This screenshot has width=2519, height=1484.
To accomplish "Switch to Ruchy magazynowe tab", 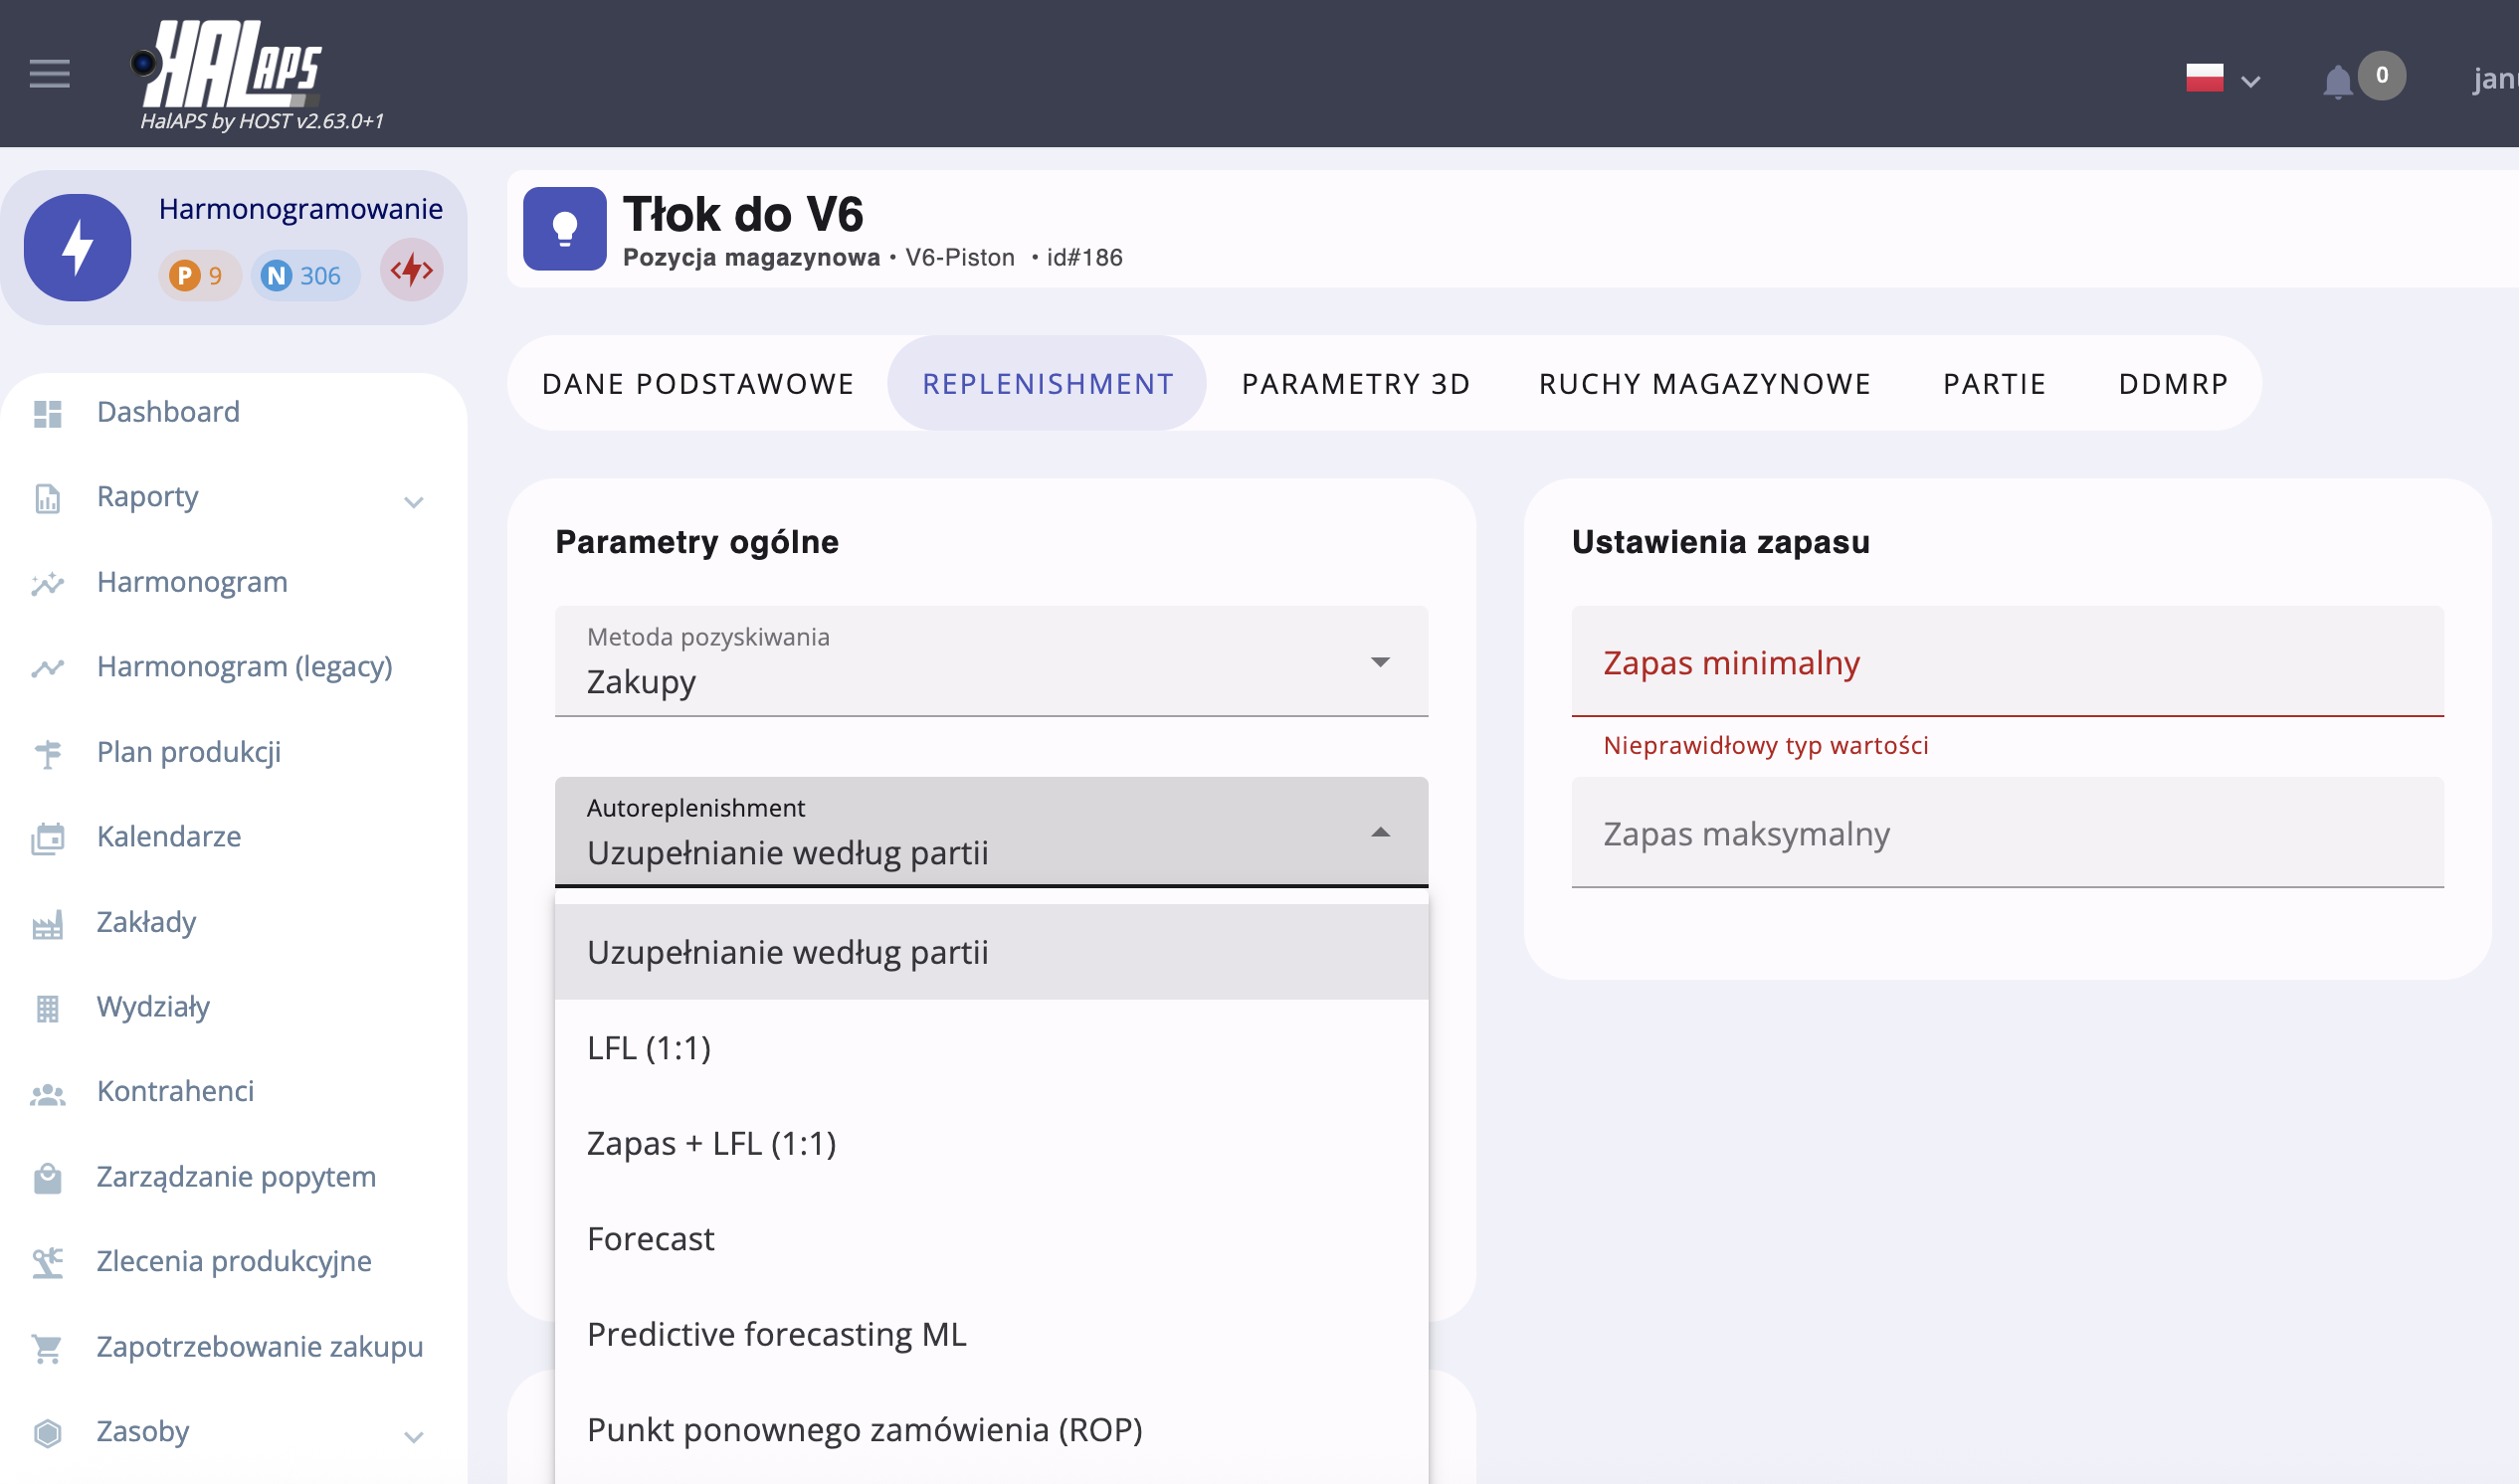I will (1704, 383).
